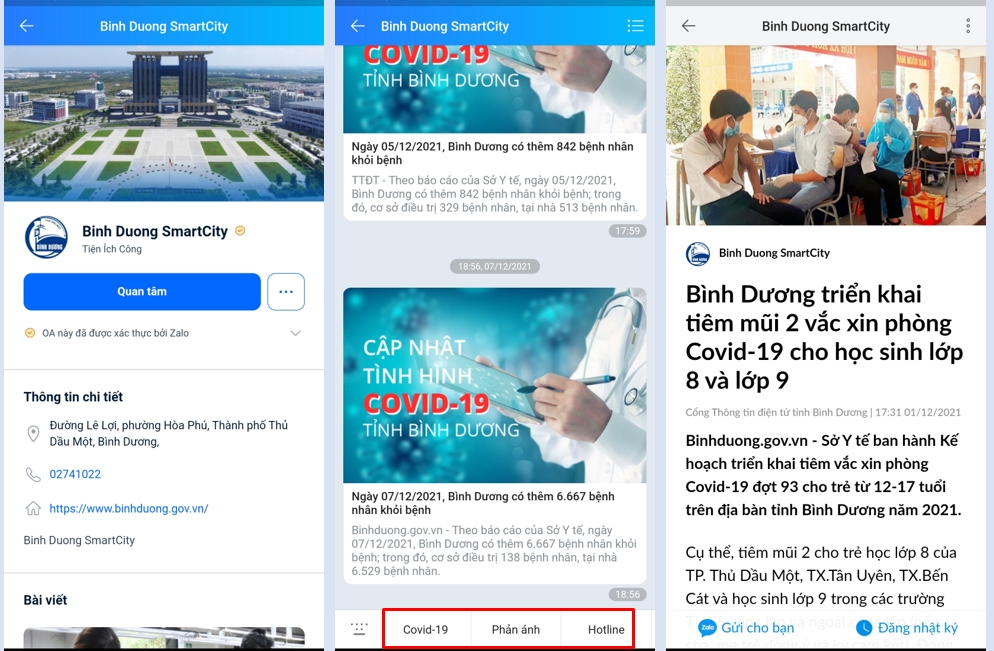The image size is (994, 651).
Task: Tap the Binh Duong SmartCity profile page name
Action: coord(155,231)
